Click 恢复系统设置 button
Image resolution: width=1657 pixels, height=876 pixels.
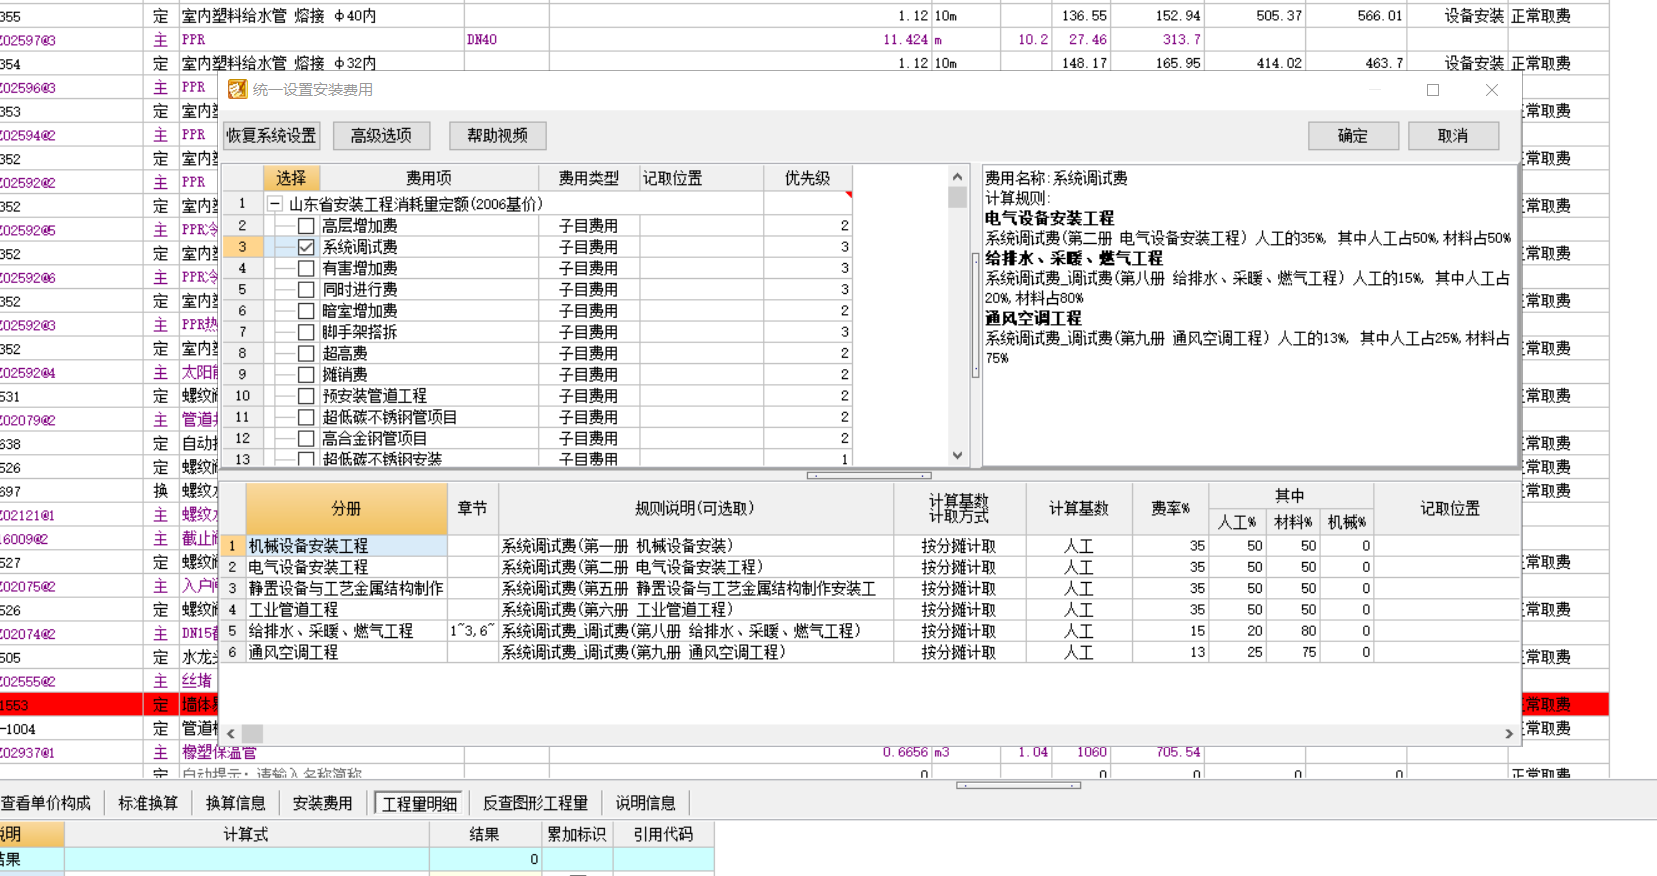[x=271, y=136]
